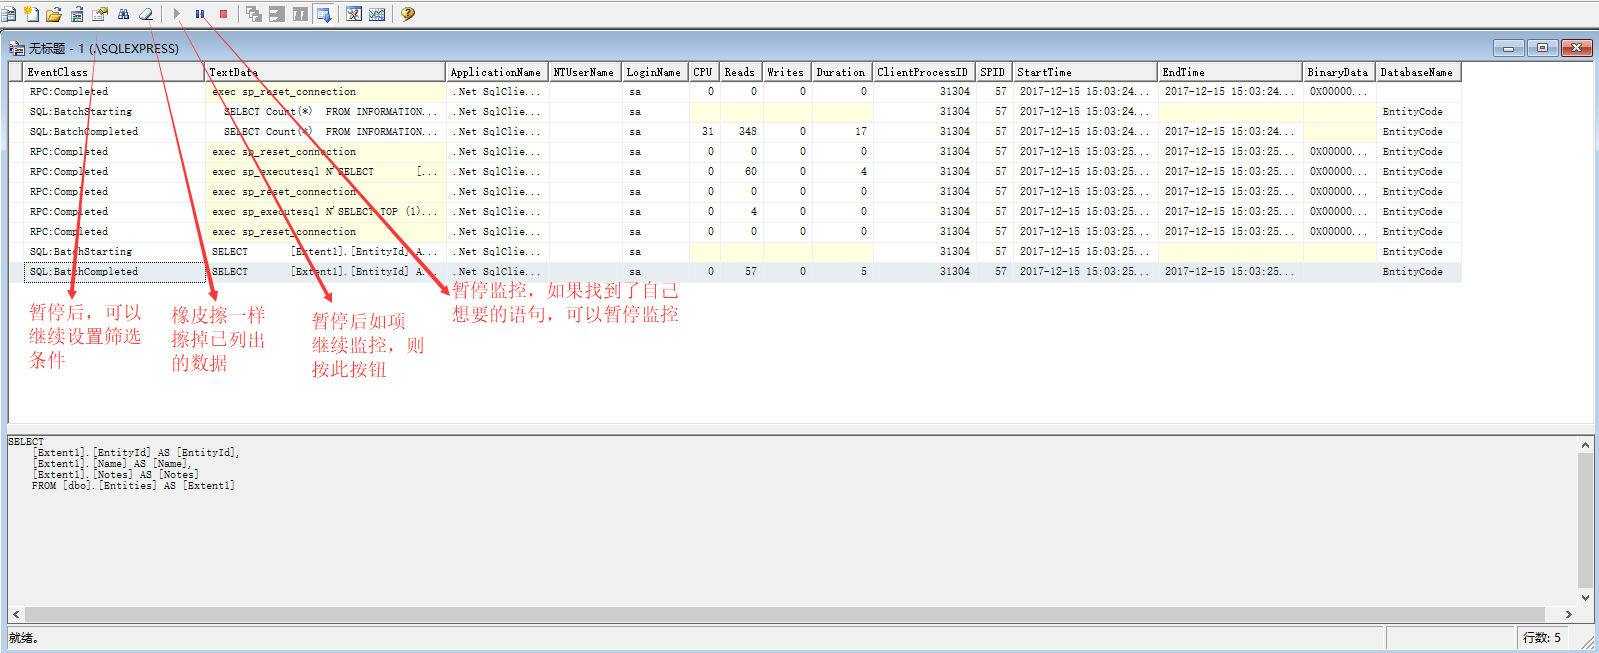Click the Reads column header
Viewport: 1599px width, 653px height.
[741, 72]
